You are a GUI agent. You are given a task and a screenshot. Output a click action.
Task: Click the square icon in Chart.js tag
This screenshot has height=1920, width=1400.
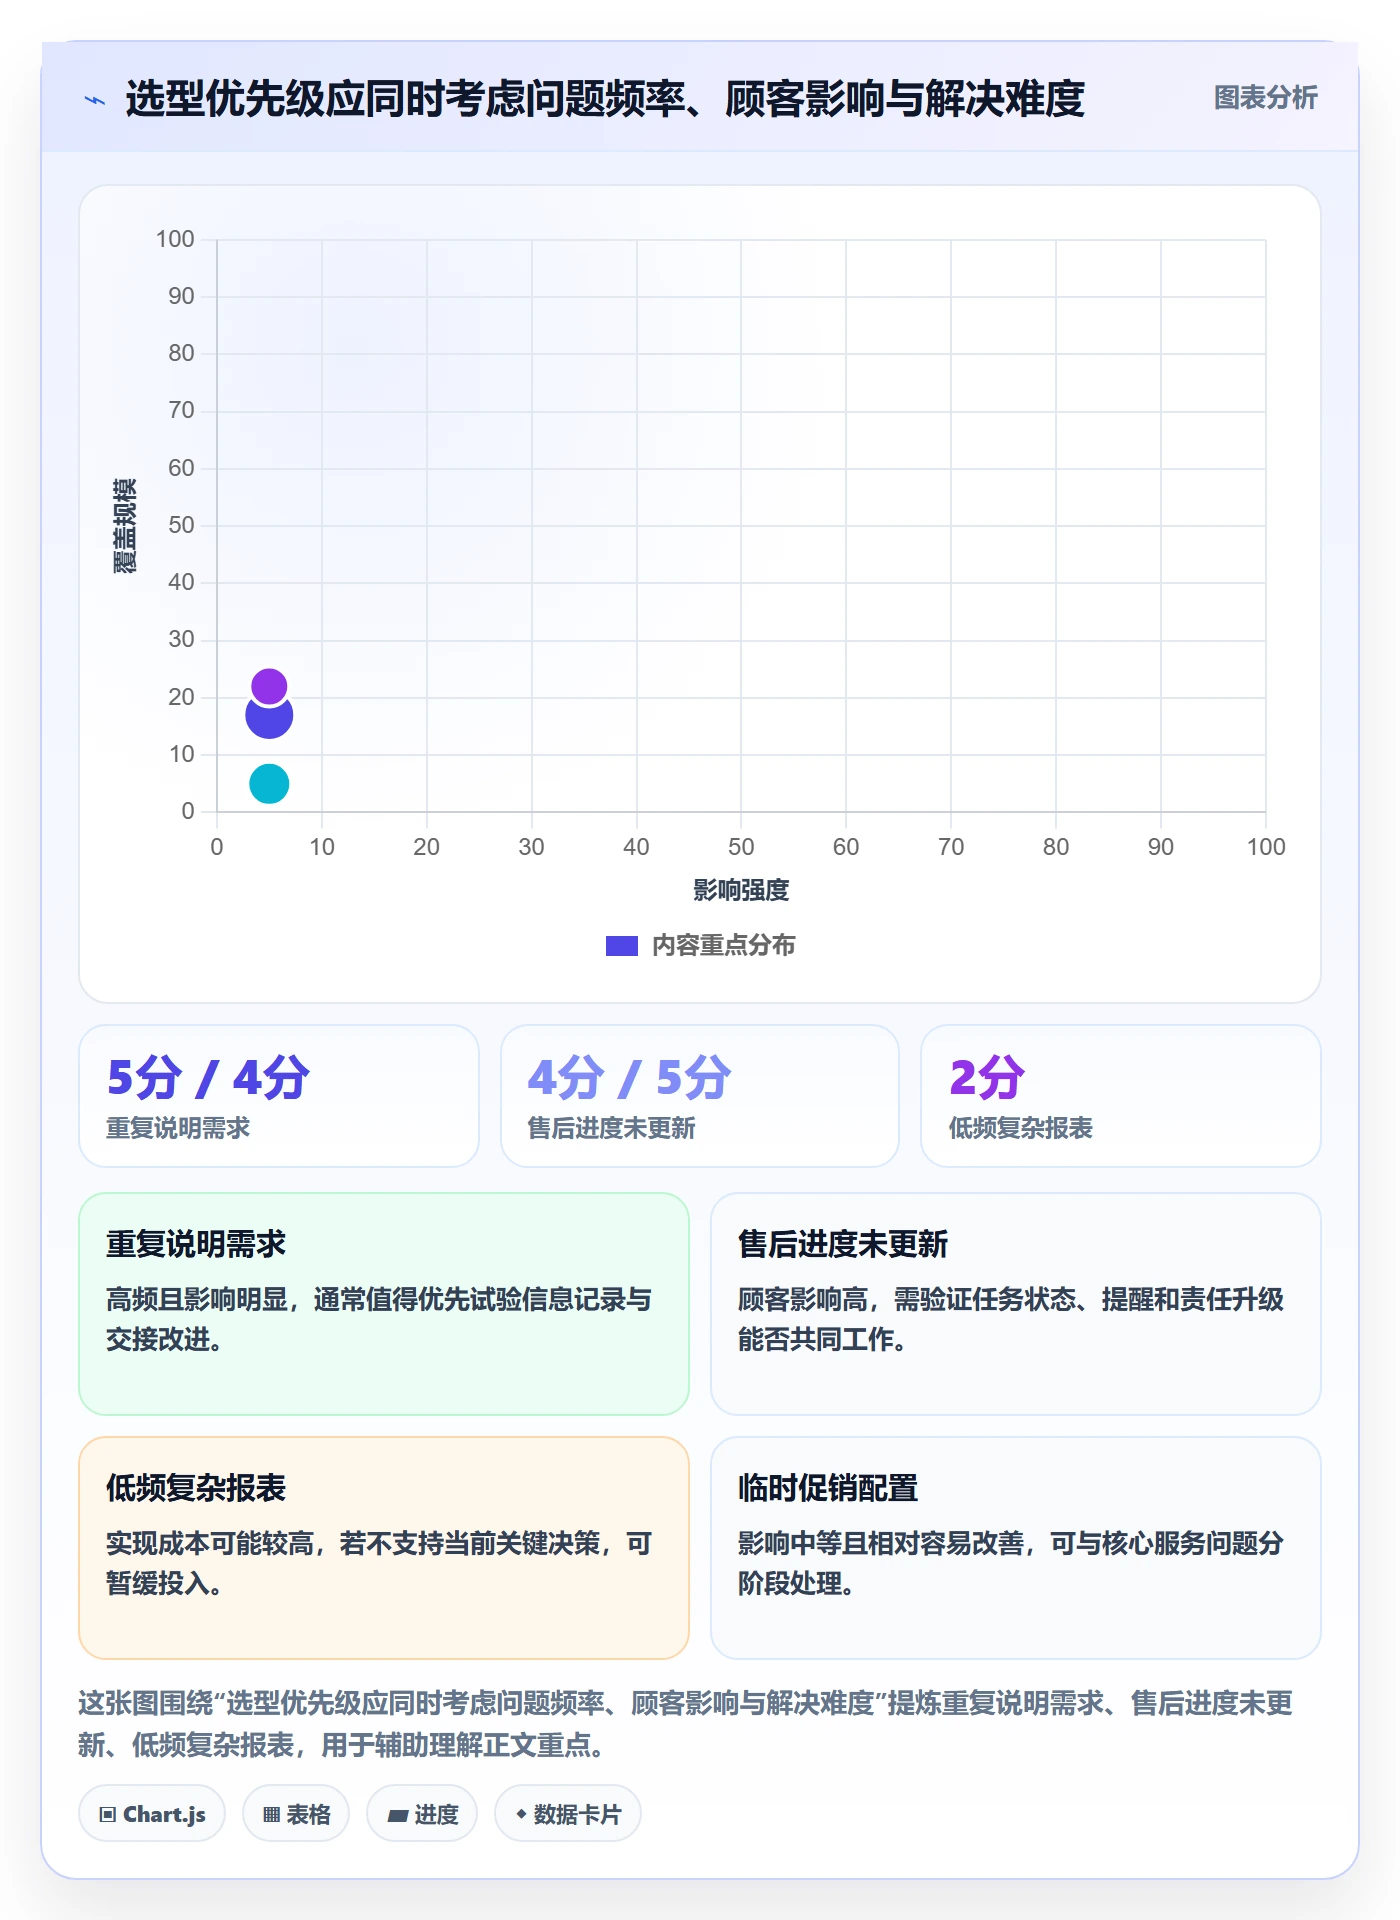(108, 1814)
